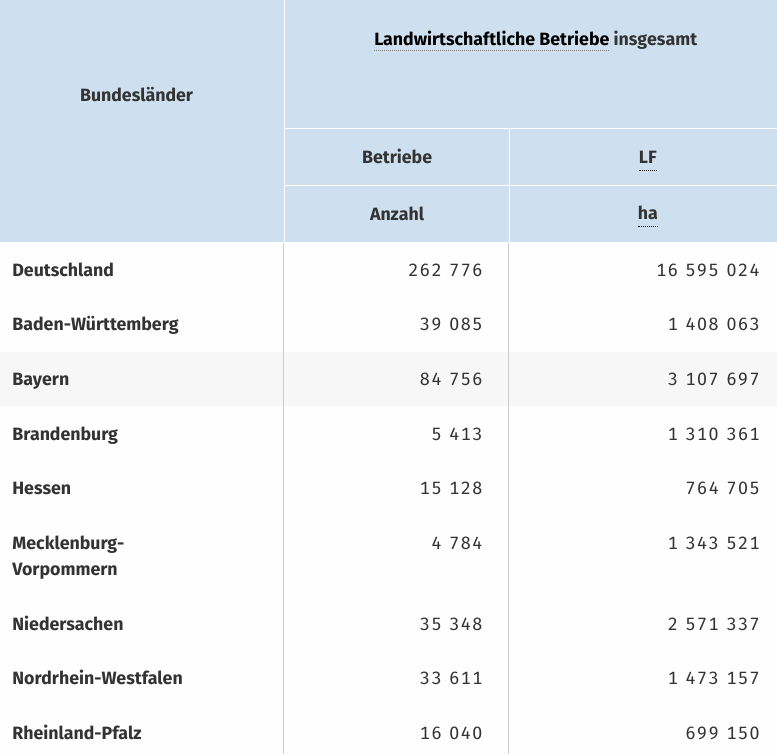Select the 'Bayern' row label
The height and width of the screenshot is (754, 777).
[x=41, y=379]
